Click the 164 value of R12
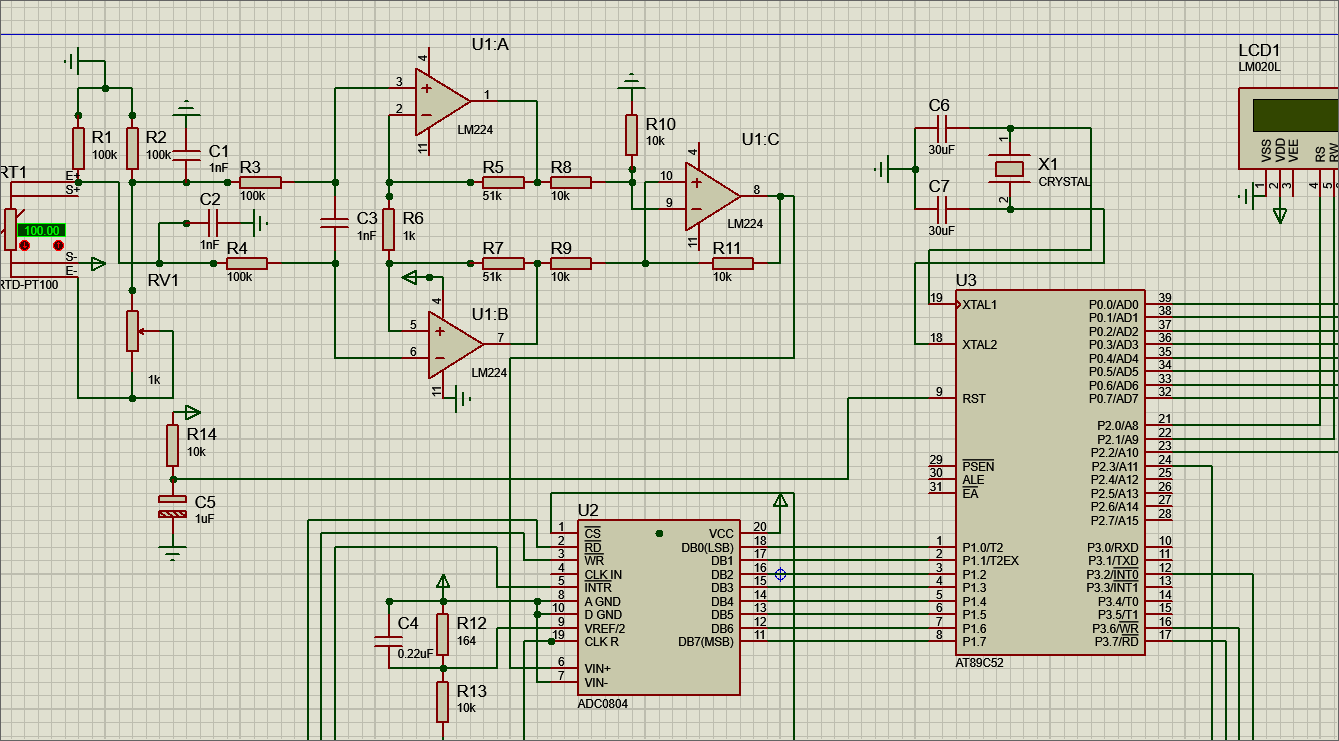 [x=467, y=640]
